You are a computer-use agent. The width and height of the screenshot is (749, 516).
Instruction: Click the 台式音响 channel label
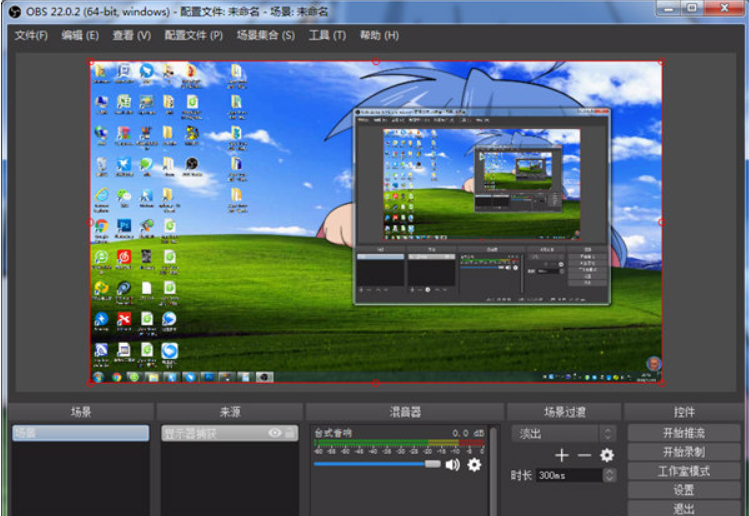[x=333, y=432]
